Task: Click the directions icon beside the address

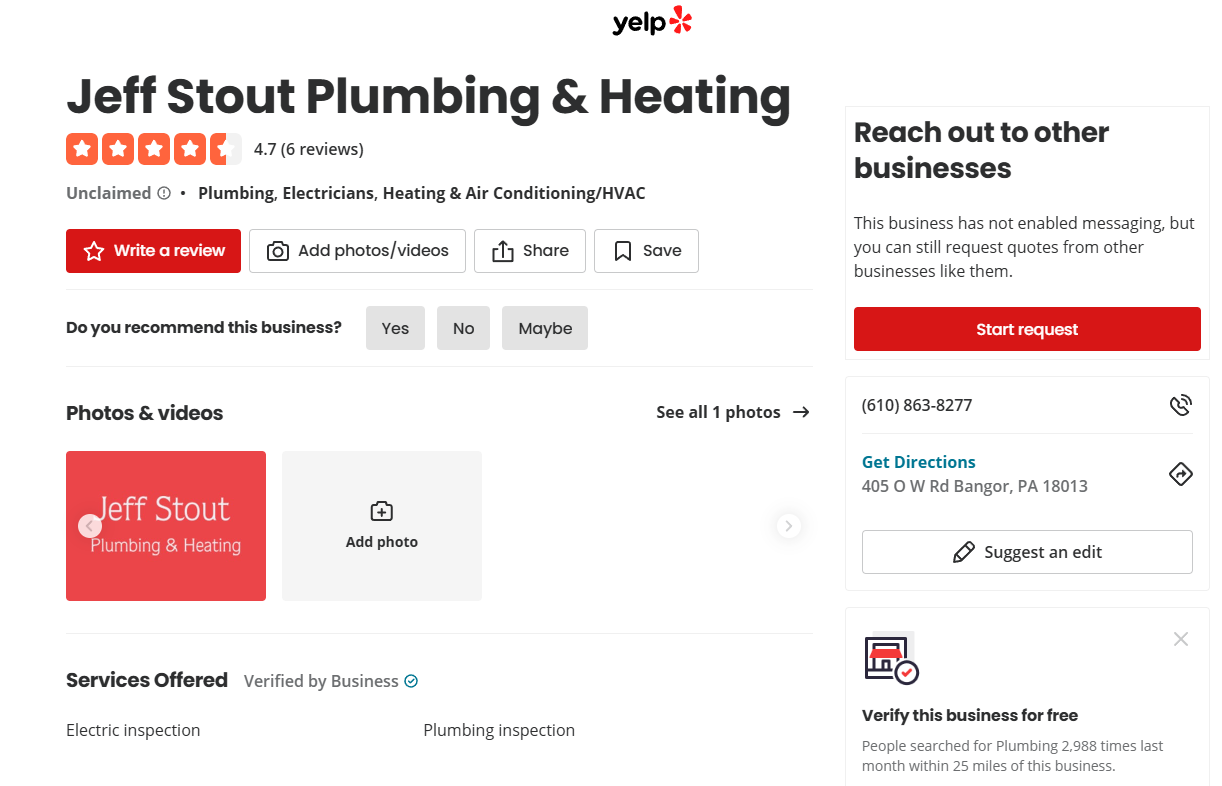Action: (x=1181, y=473)
